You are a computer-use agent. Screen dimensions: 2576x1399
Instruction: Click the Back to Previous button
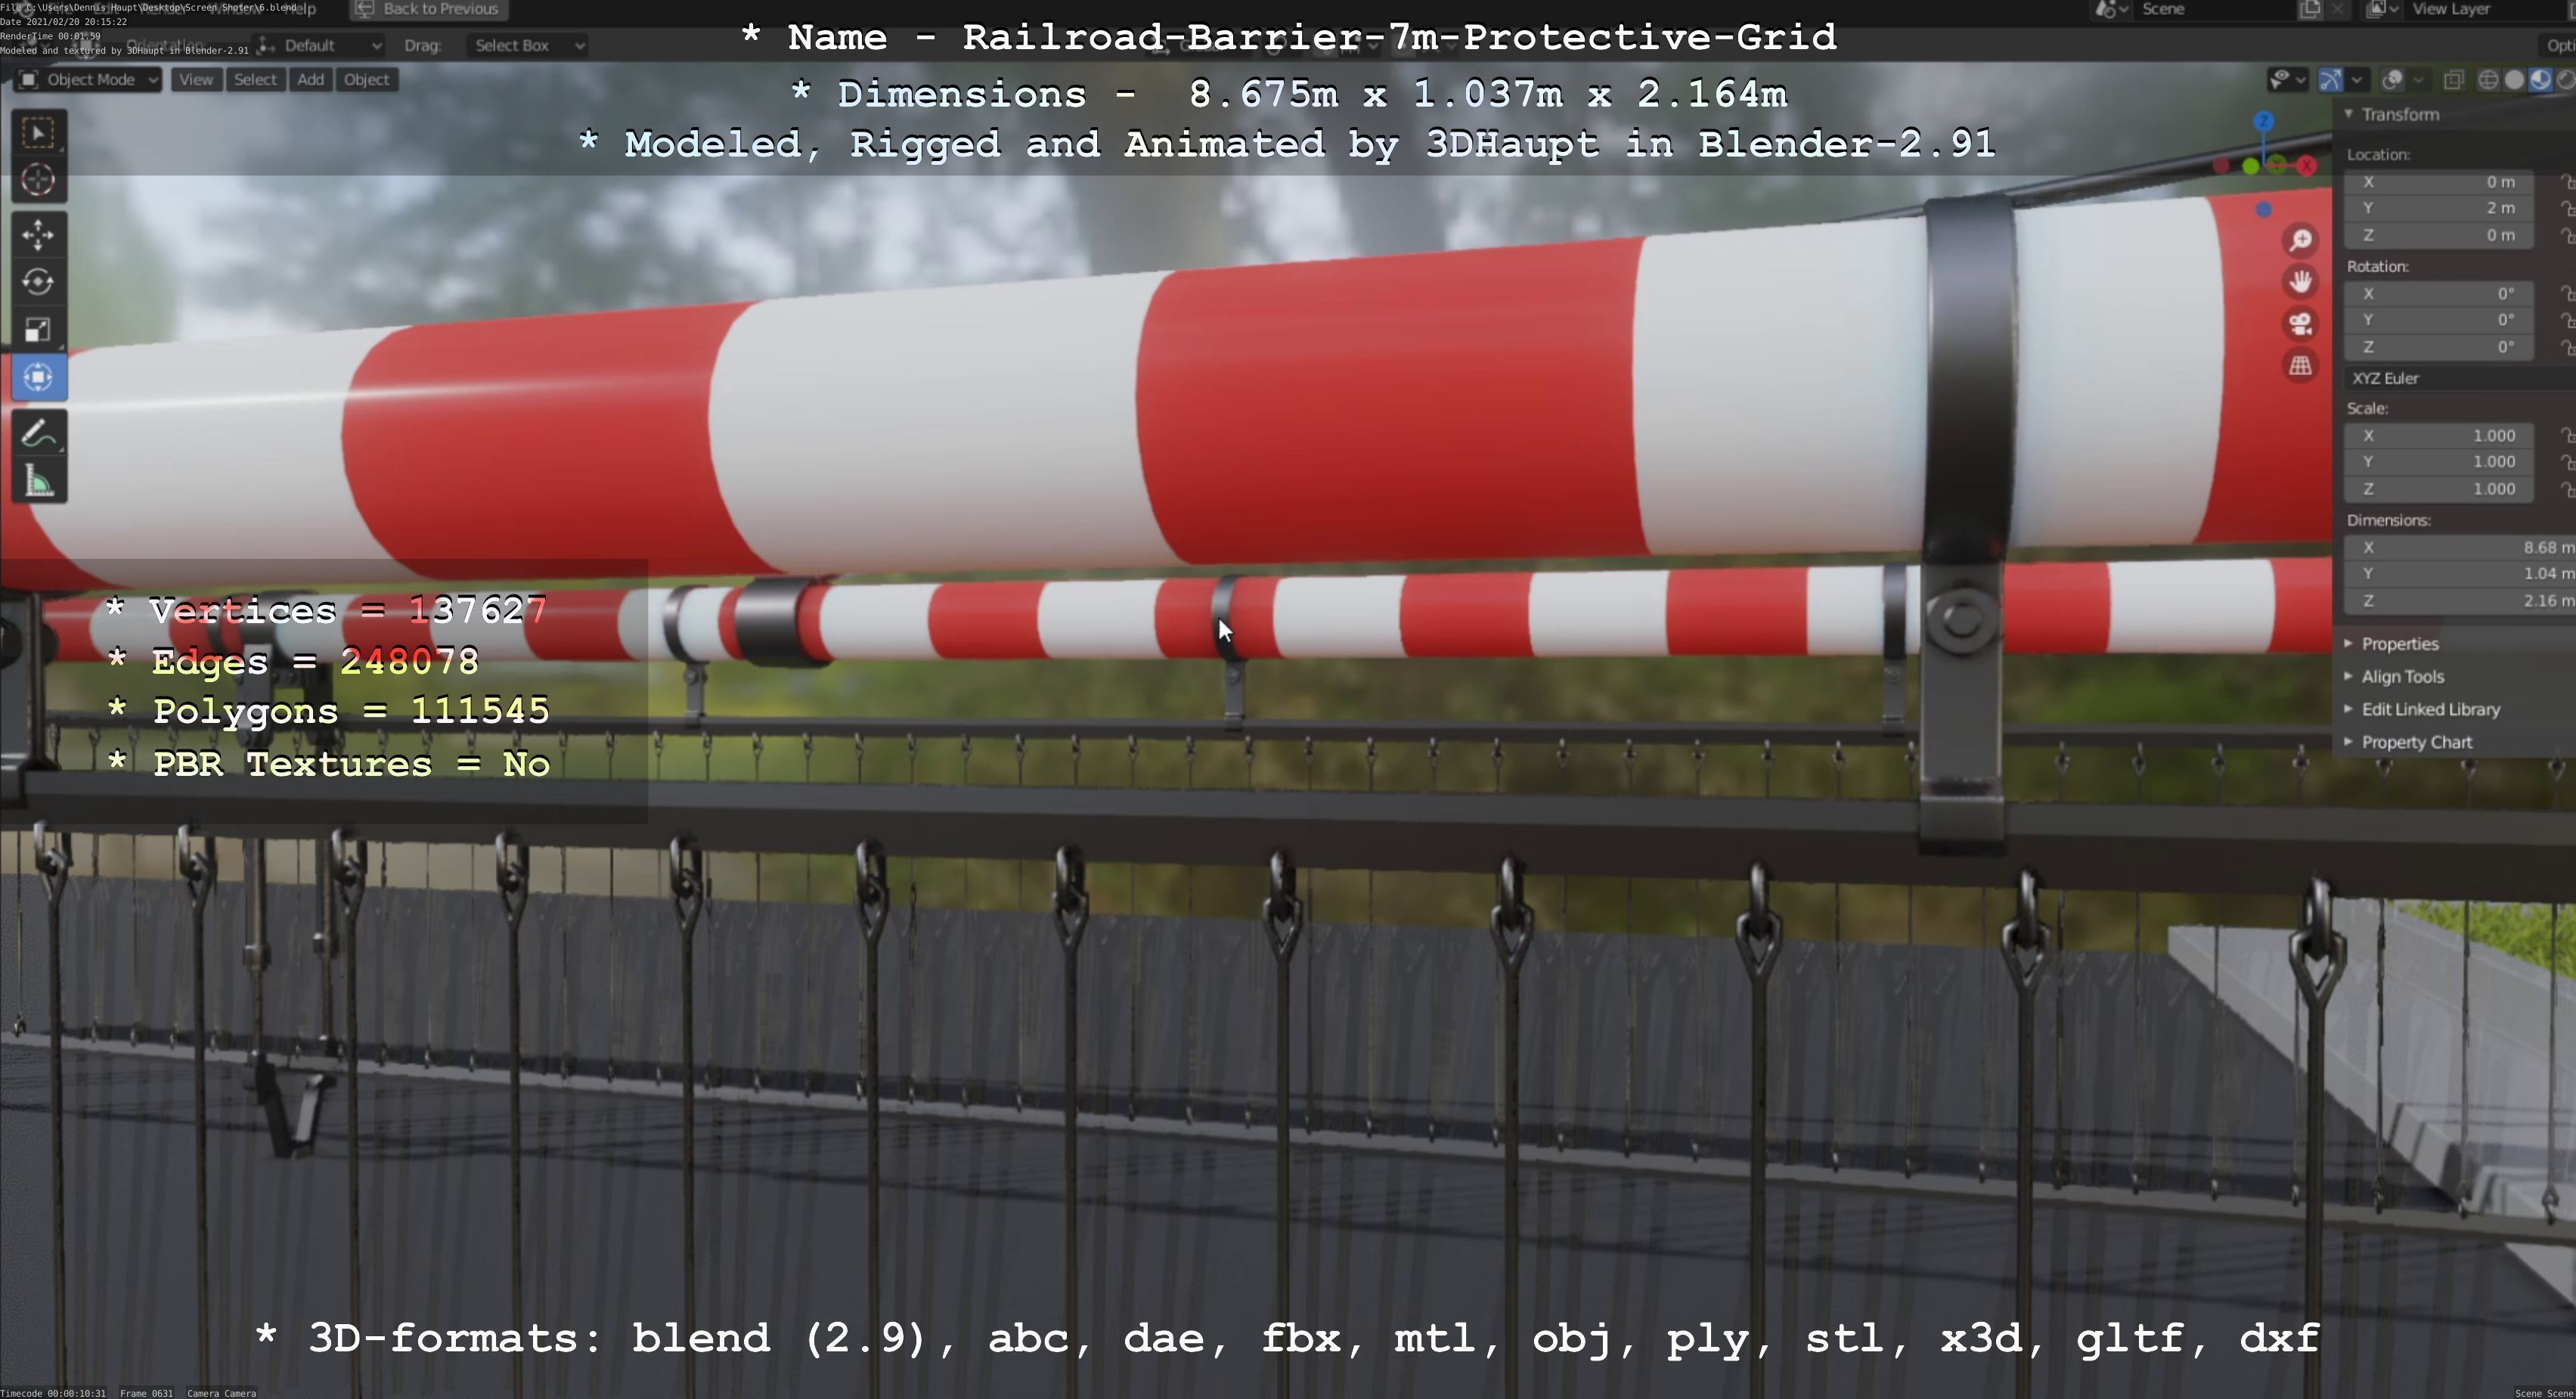429,9
